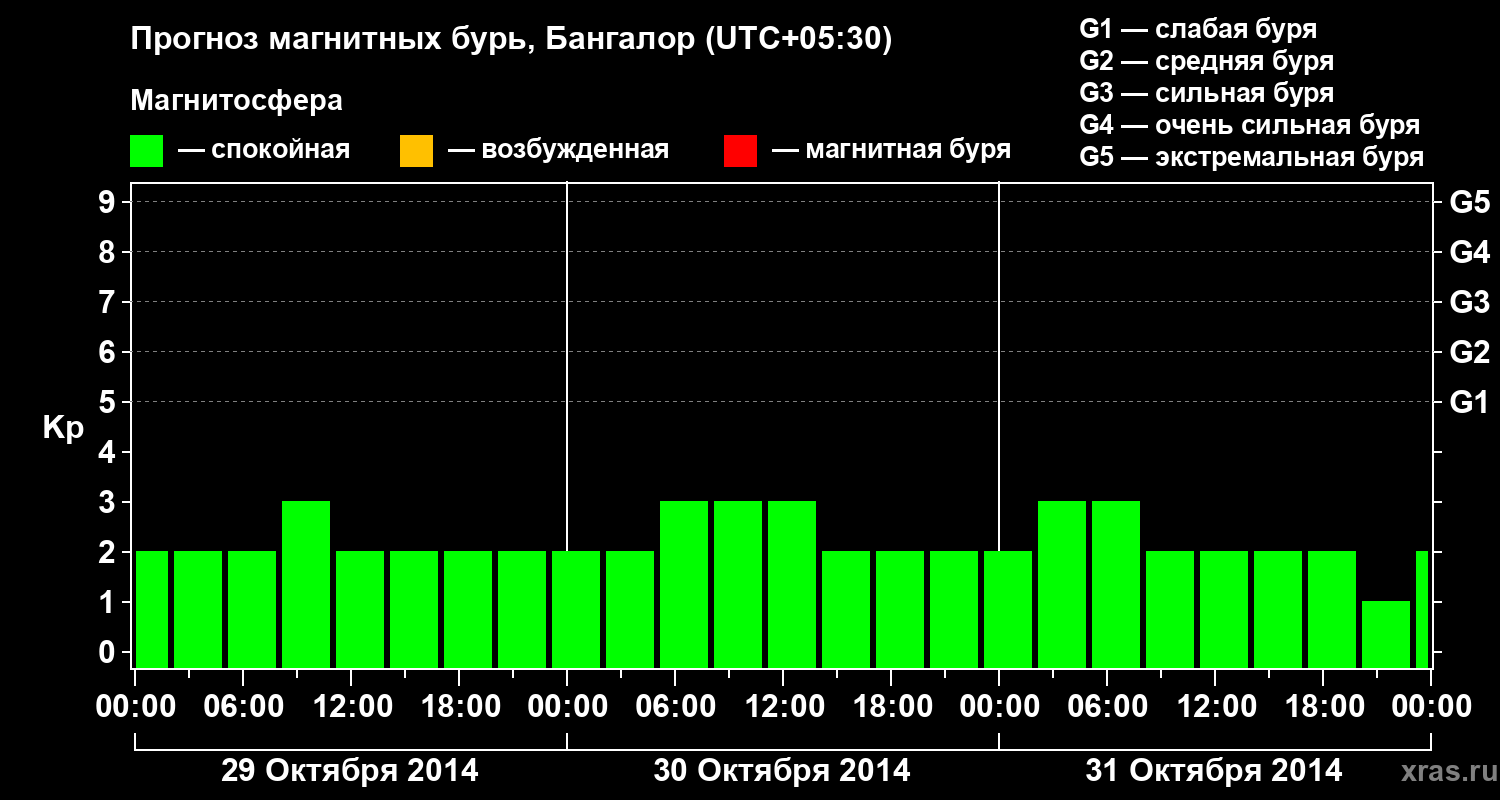
Task: Click 'G3 — сильная буря' legend line
Action: [1206, 93]
